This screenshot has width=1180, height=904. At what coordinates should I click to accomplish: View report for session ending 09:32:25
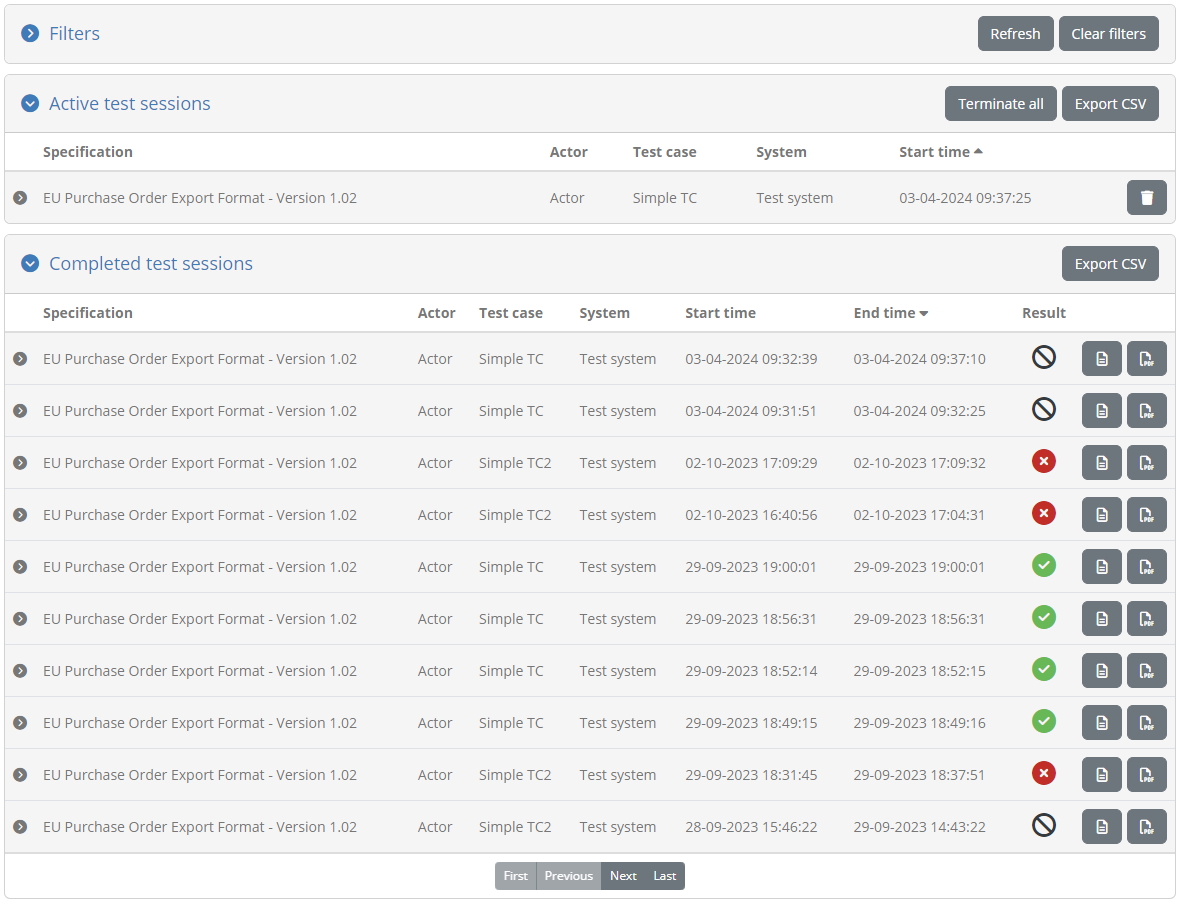click(x=1102, y=411)
